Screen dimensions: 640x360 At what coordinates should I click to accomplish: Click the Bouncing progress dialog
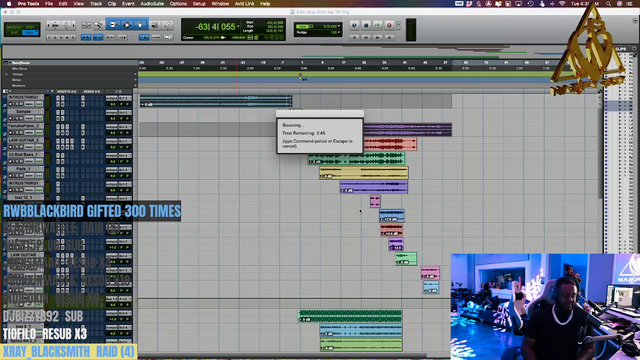pos(320,133)
